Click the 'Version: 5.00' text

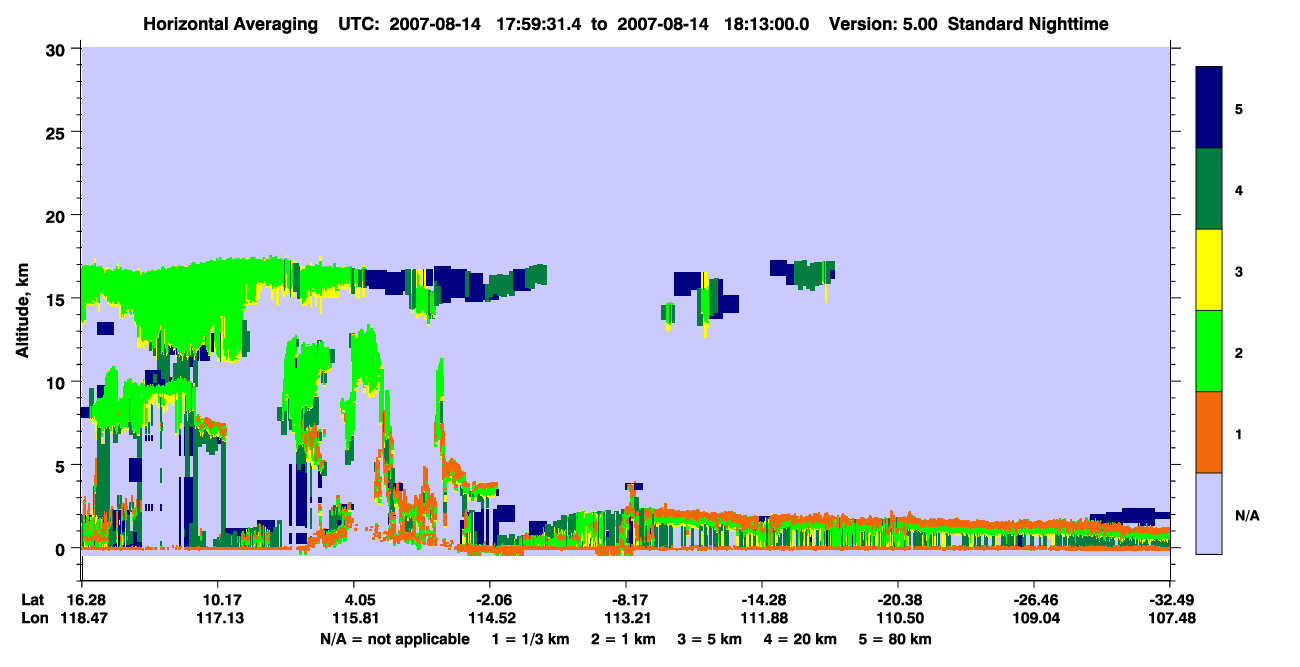pos(883,24)
